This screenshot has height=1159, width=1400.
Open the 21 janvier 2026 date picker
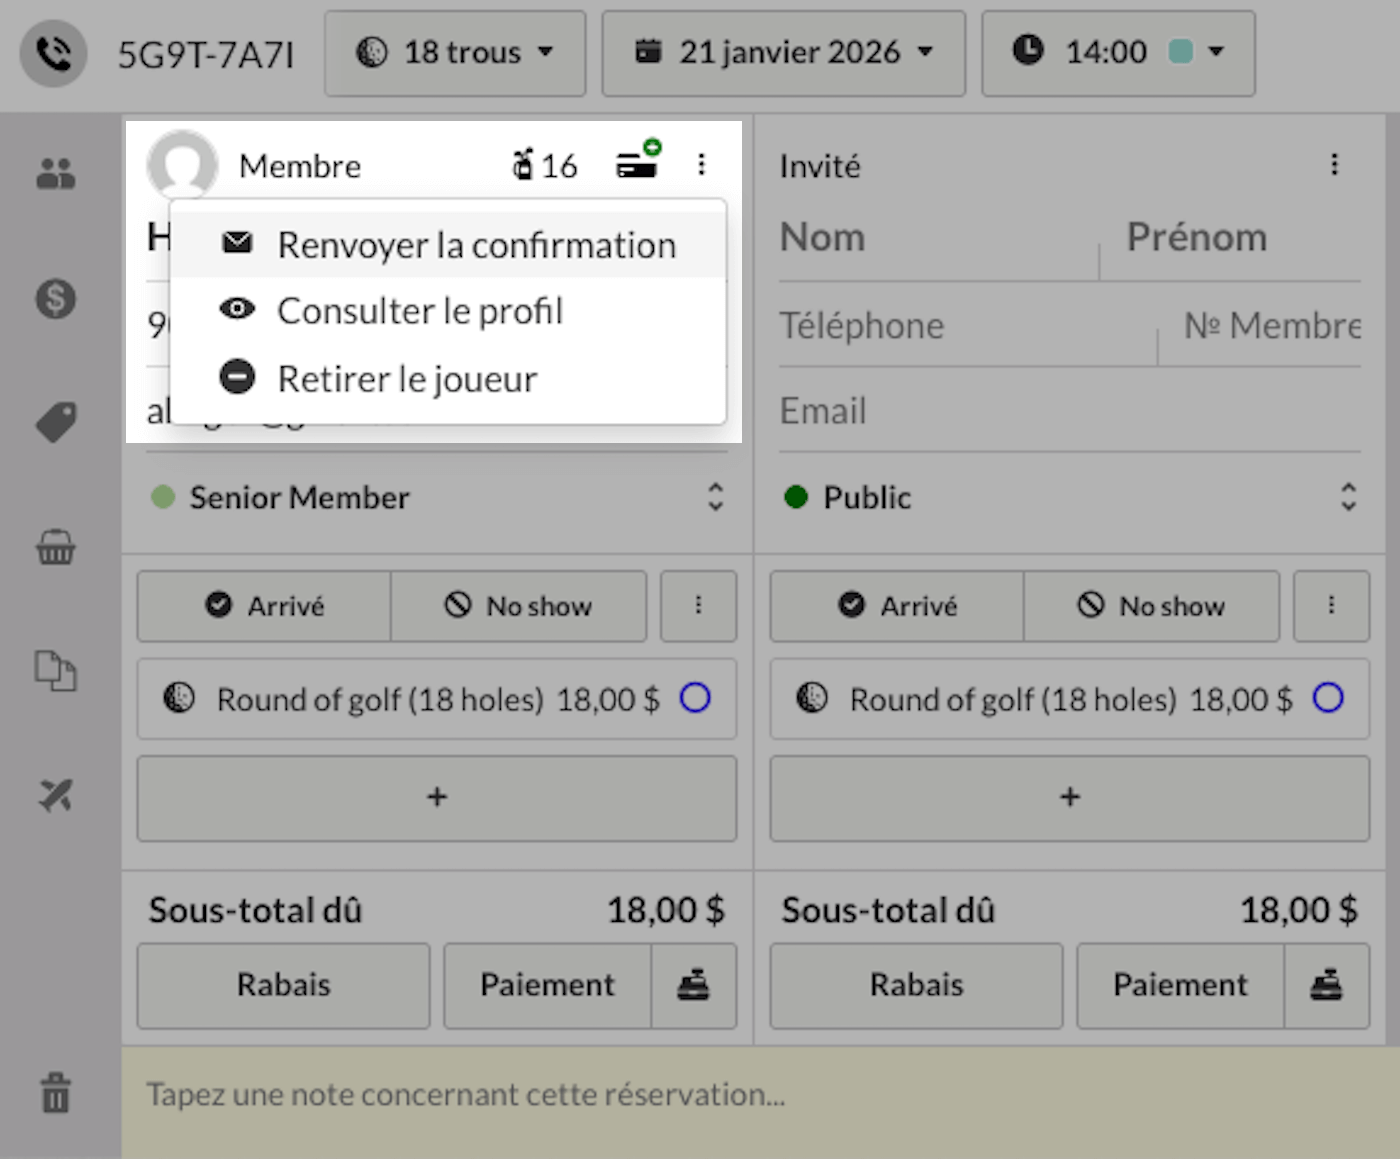[x=784, y=53]
